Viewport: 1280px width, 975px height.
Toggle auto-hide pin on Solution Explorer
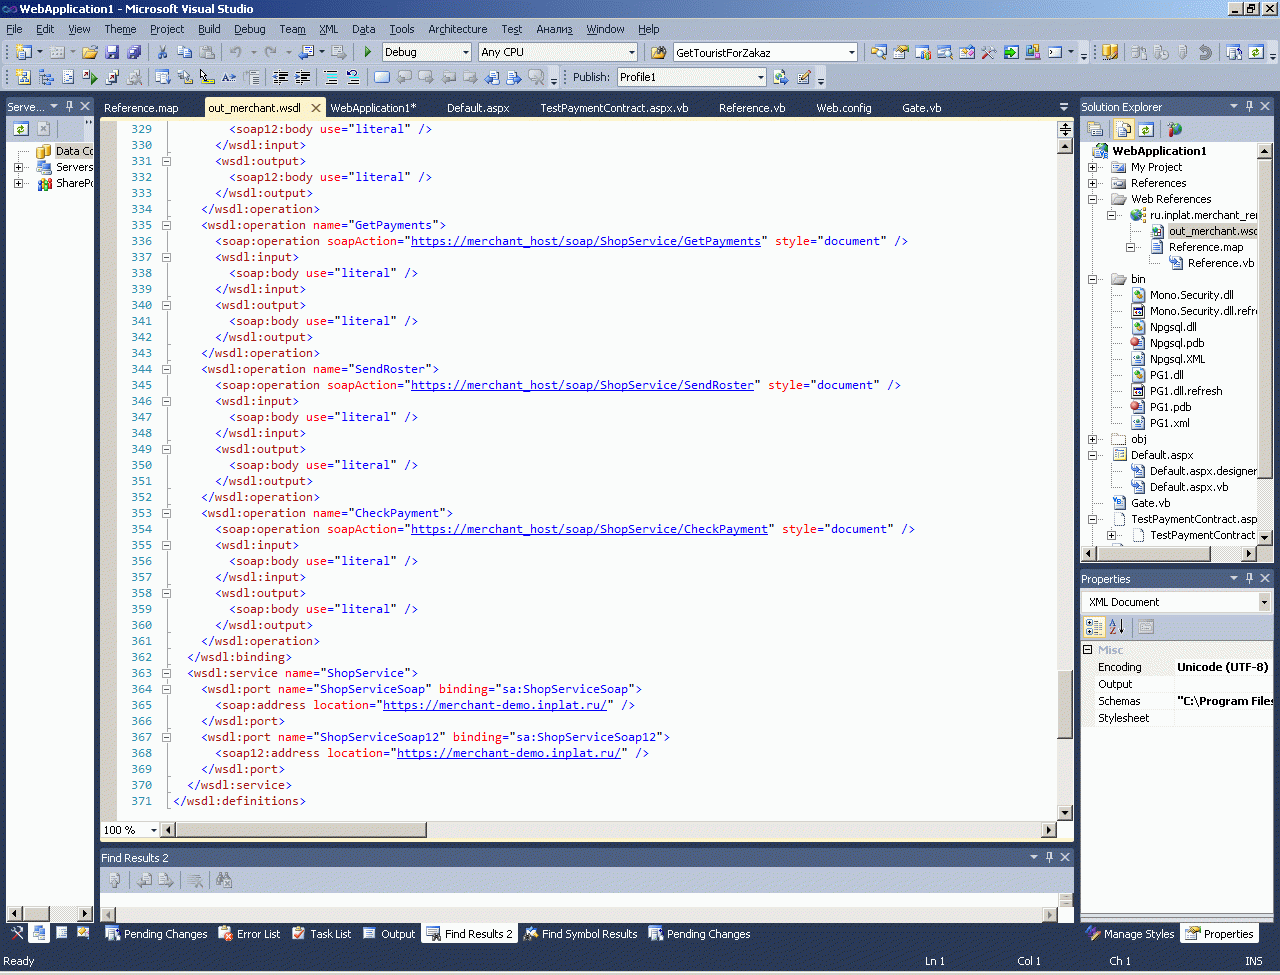pos(1250,106)
